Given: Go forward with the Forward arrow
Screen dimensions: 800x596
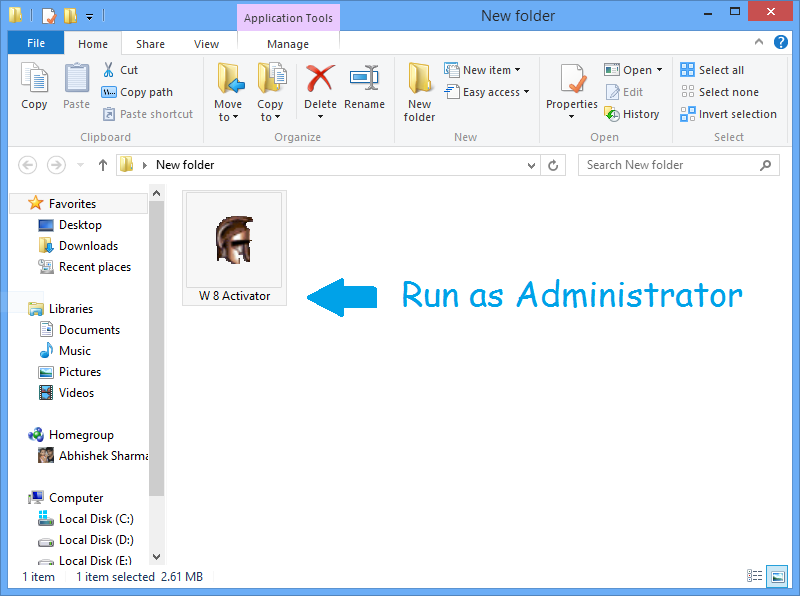Looking at the screenshot, I should coord(56,165).
